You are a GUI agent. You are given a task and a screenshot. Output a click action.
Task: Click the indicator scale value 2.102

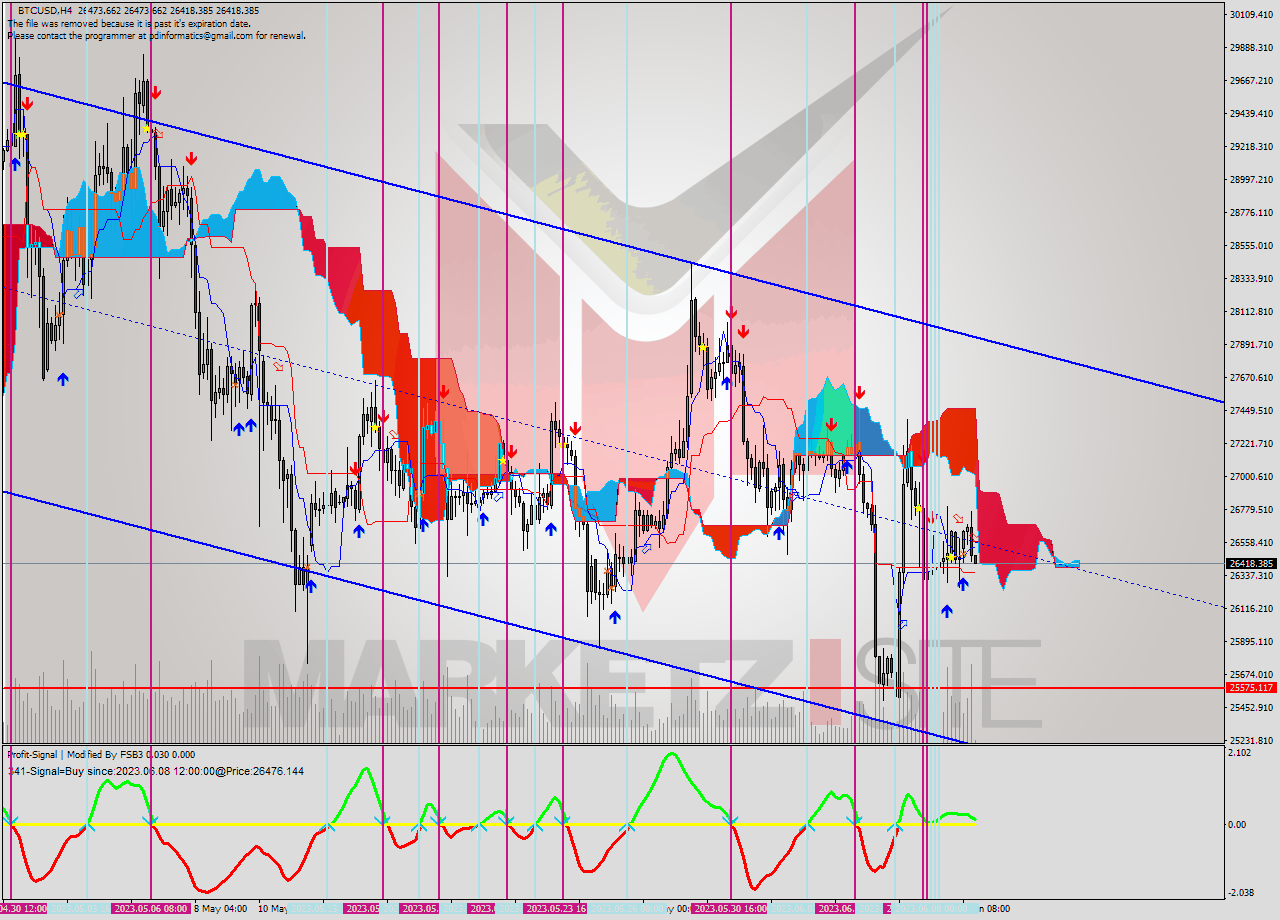1242,753
